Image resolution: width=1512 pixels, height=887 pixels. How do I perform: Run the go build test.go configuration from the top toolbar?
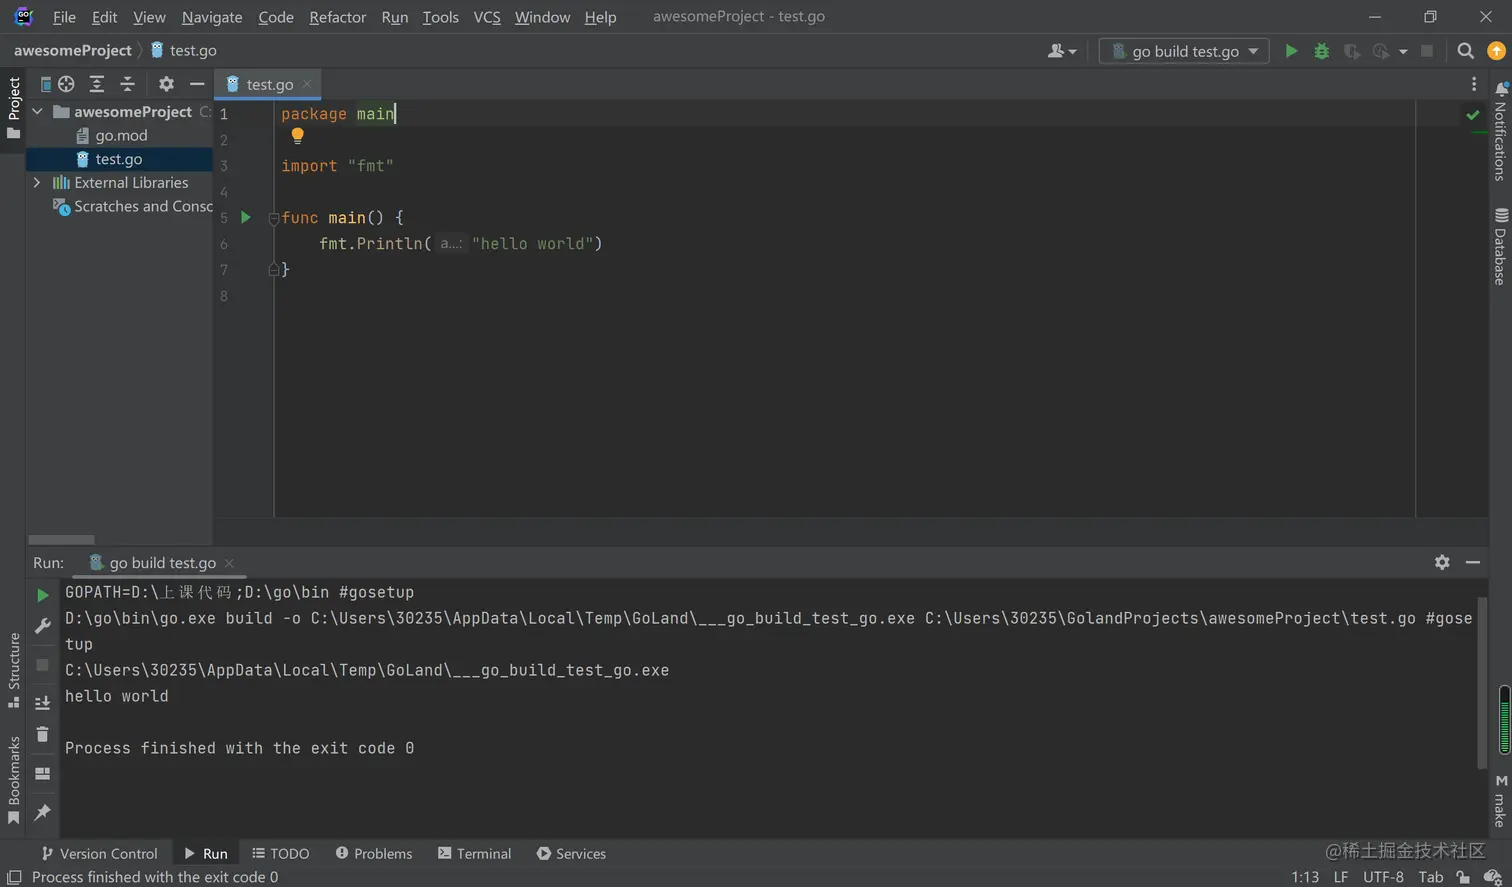click(x=1291, y=51)
